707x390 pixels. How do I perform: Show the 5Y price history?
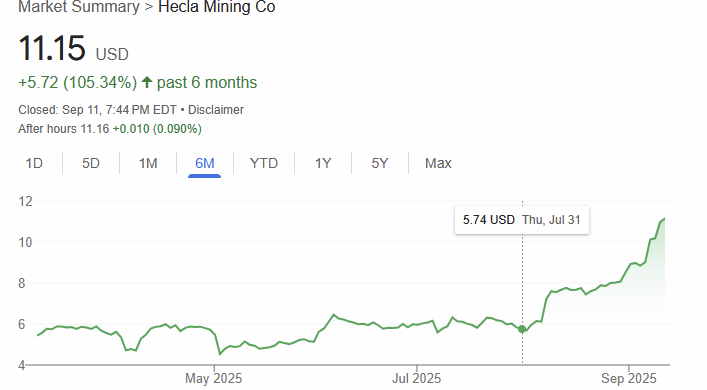click(380, 163)
